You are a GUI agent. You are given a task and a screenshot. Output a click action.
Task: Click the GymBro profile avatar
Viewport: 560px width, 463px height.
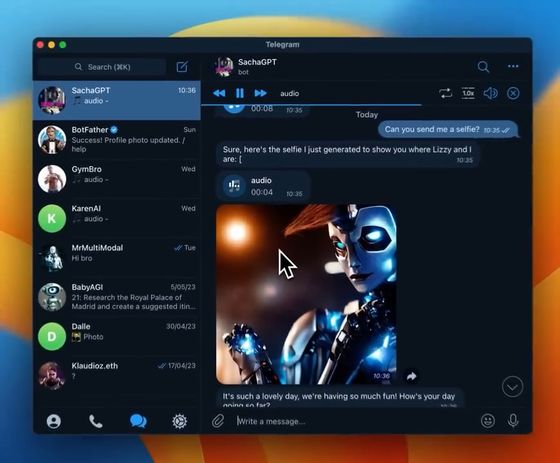pyautogui.click(x=52, y=179)
